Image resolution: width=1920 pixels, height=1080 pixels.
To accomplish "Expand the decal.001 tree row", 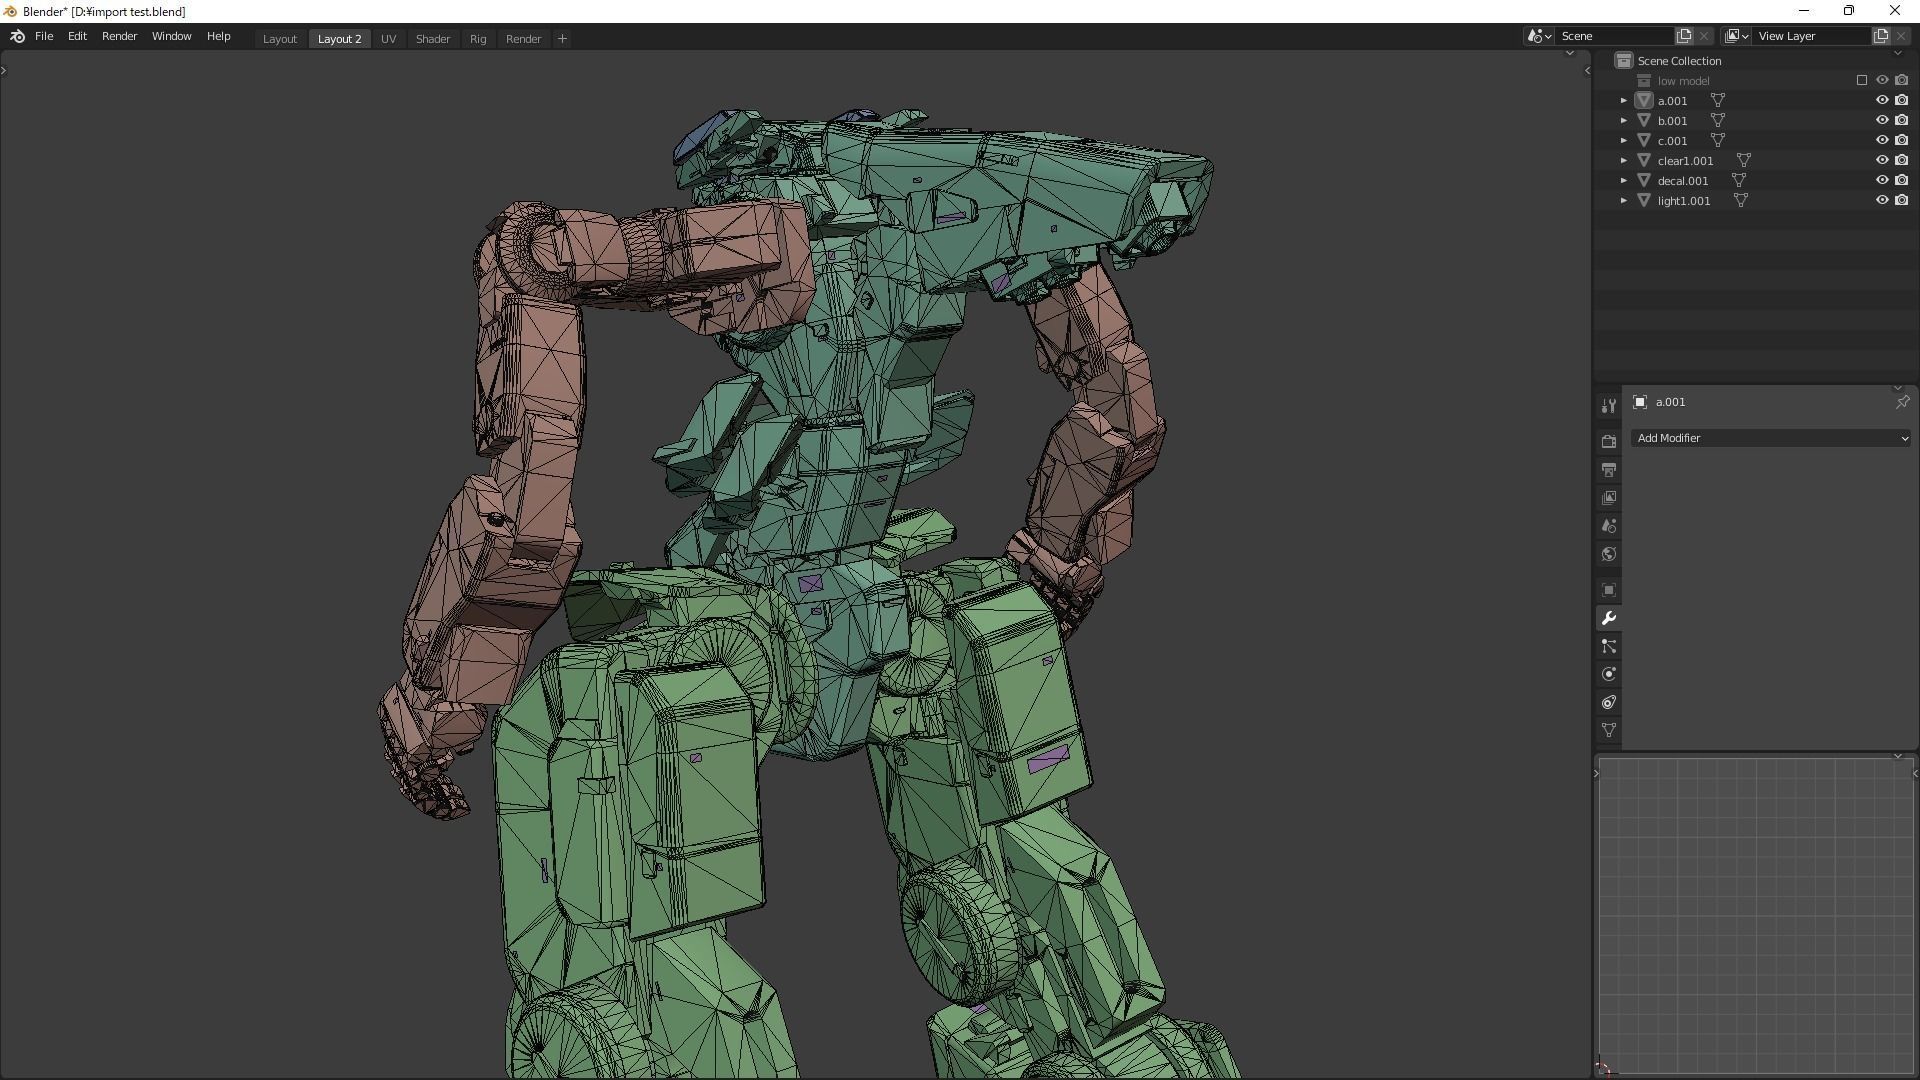I will 1624,180.
